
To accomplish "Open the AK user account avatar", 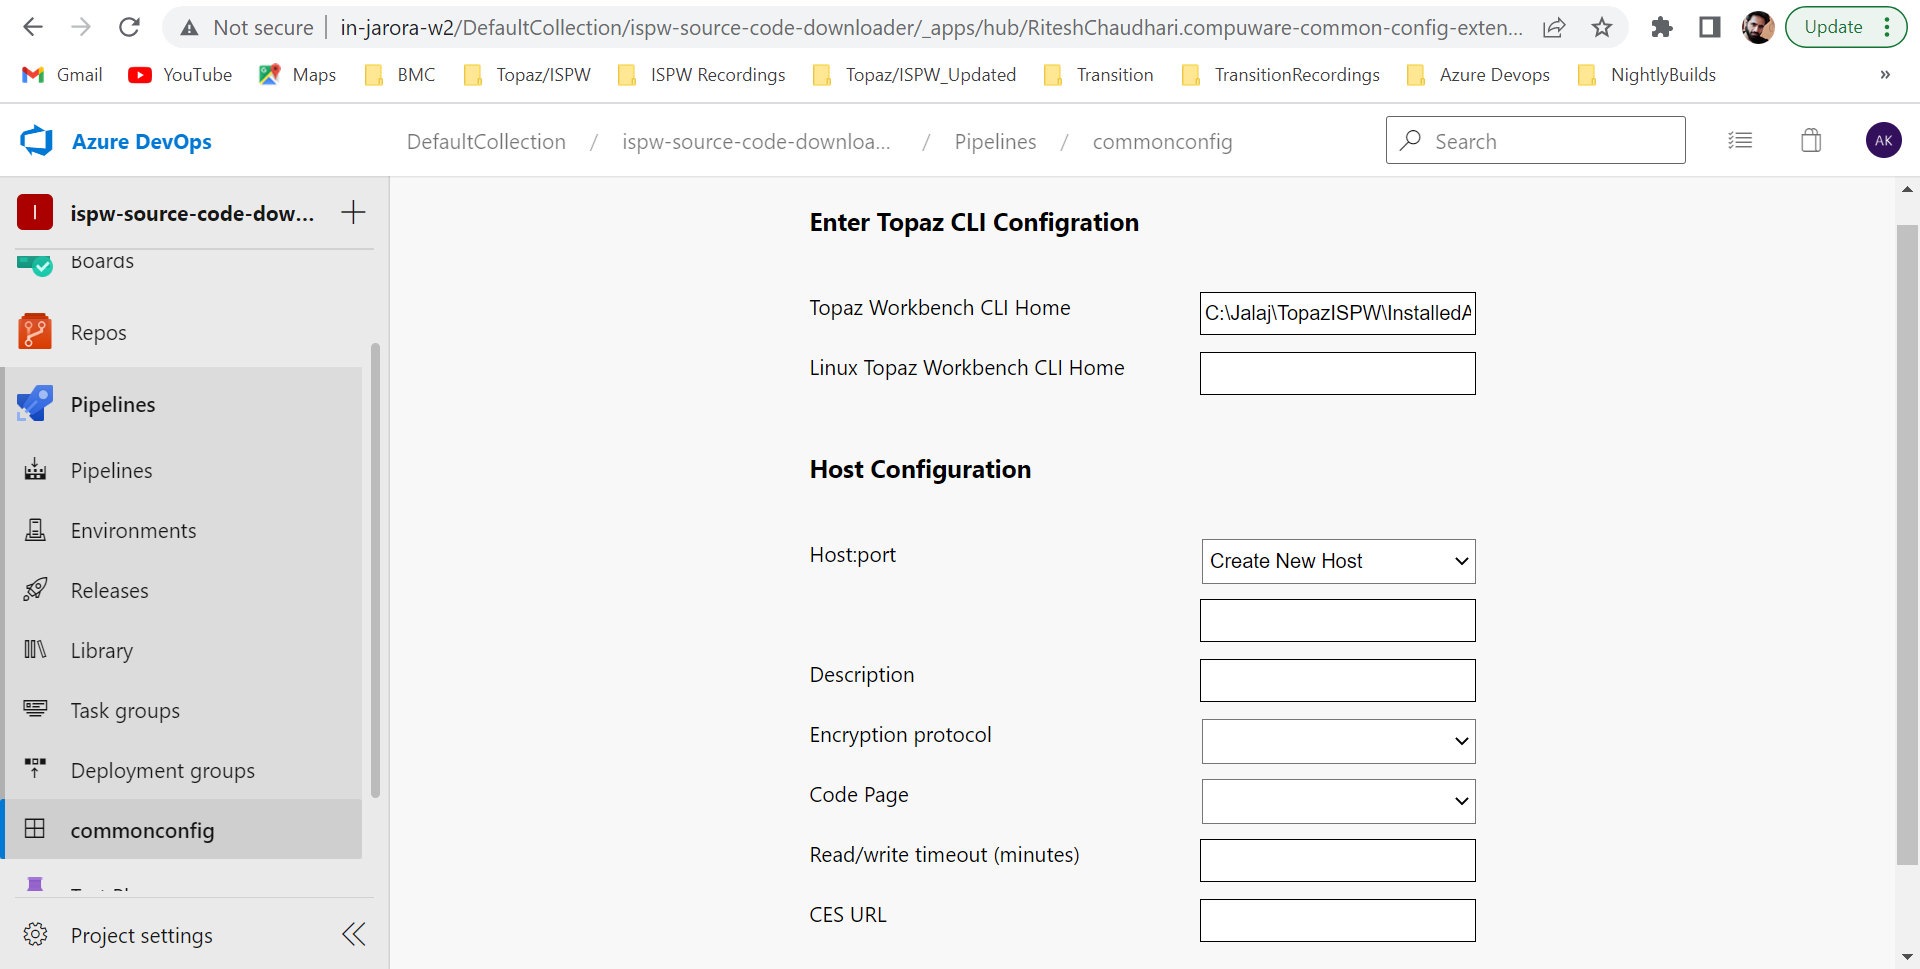I will click(1884, 140).
